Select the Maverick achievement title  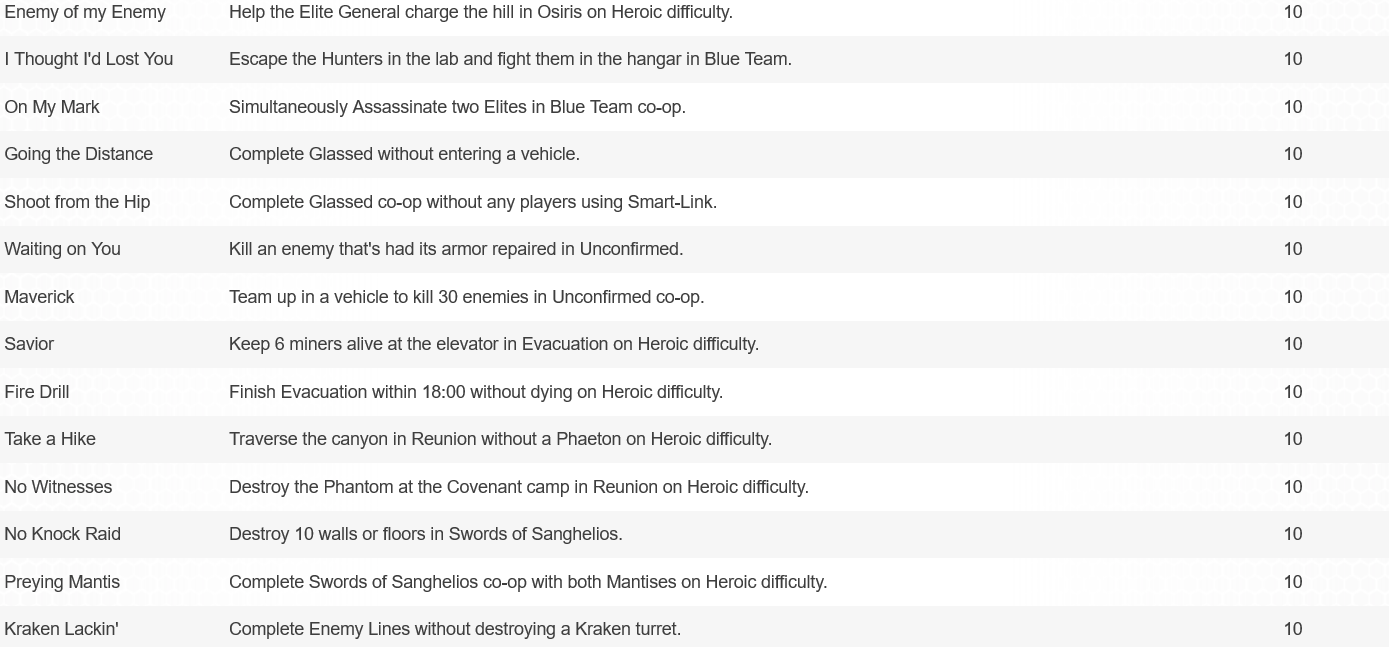point(39,297)
